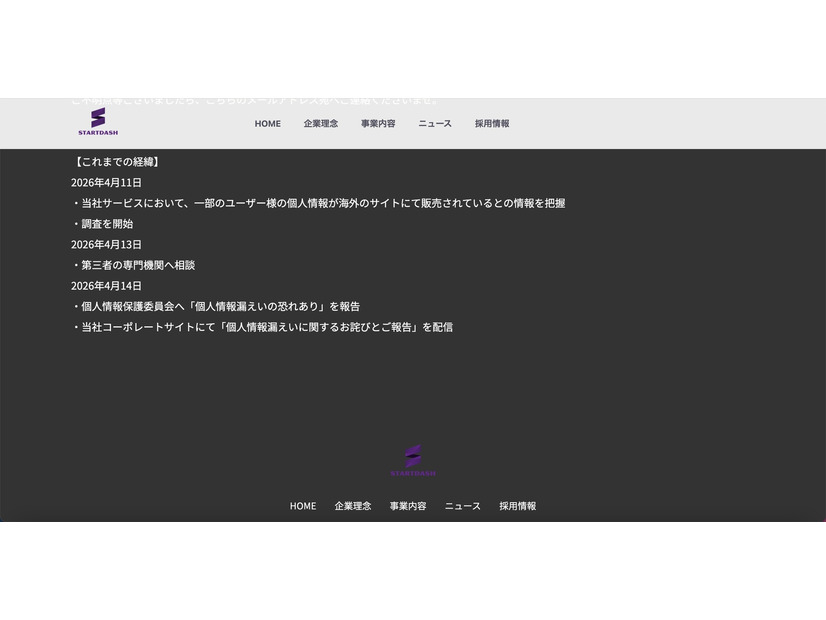Open 企業理念 in the header navigation
826x620 pixels.
321,124
